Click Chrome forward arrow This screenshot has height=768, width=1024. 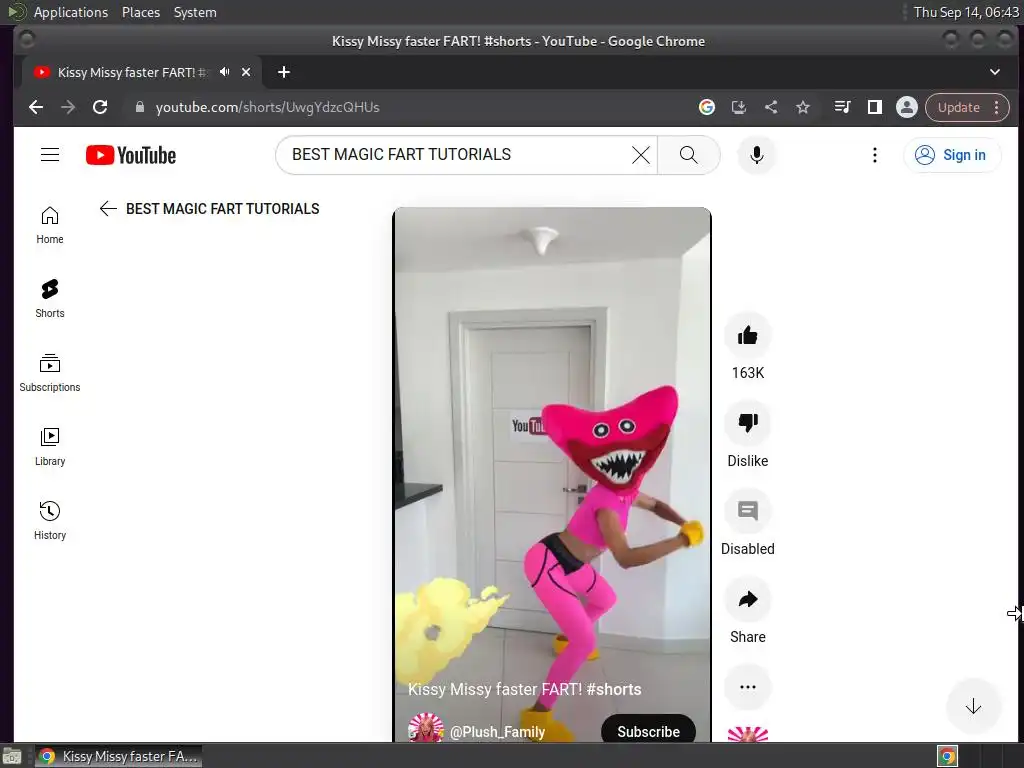(x=68, y=107)
